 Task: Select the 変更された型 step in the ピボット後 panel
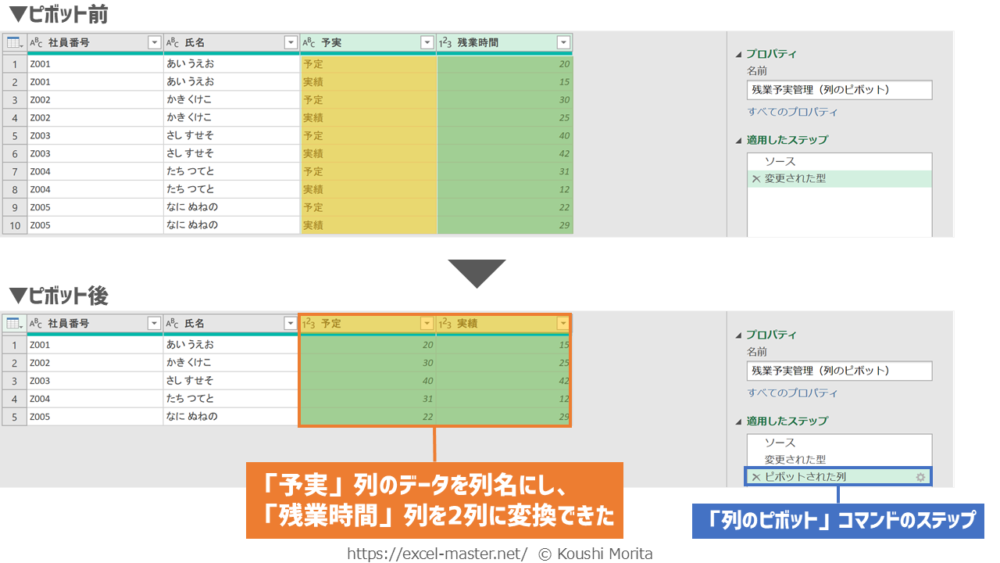click(x=794, y=459)
